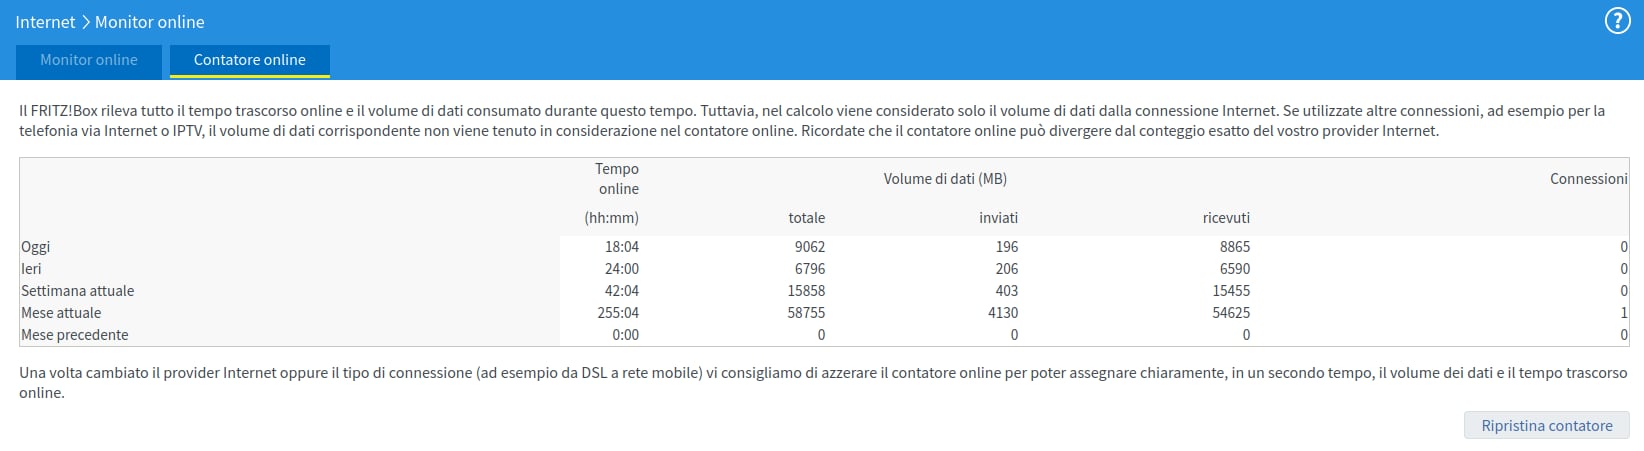Select the Oggi row label
Screen dimensions: 1644x451
36,247
